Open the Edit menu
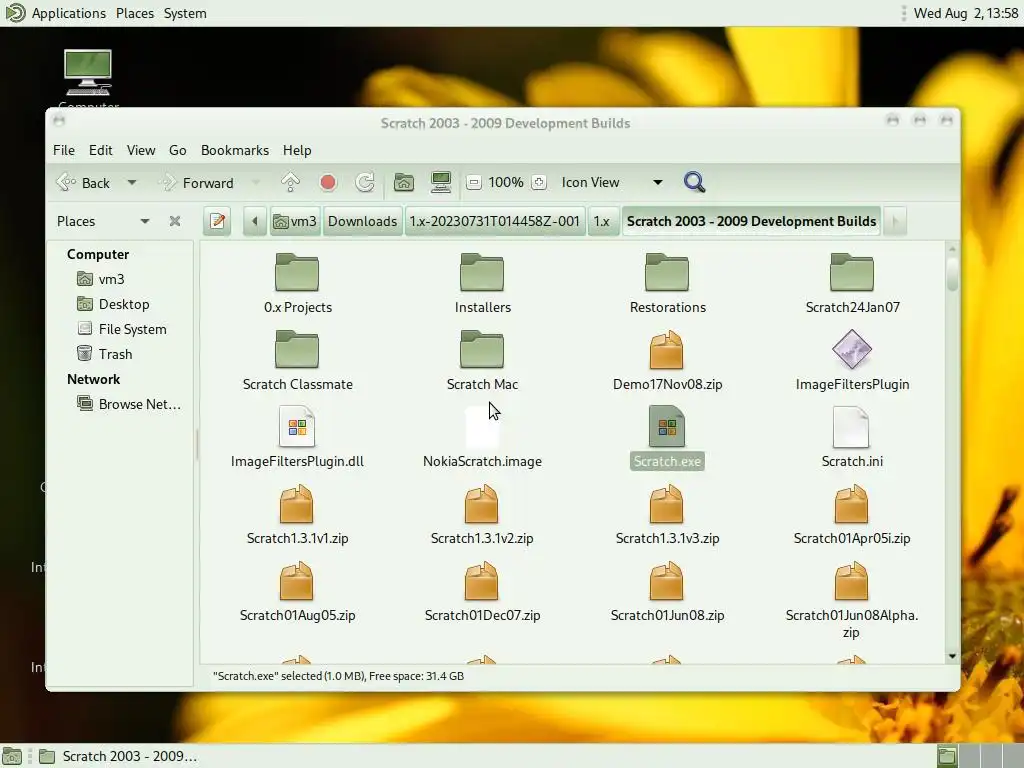 tap(101, 150)
